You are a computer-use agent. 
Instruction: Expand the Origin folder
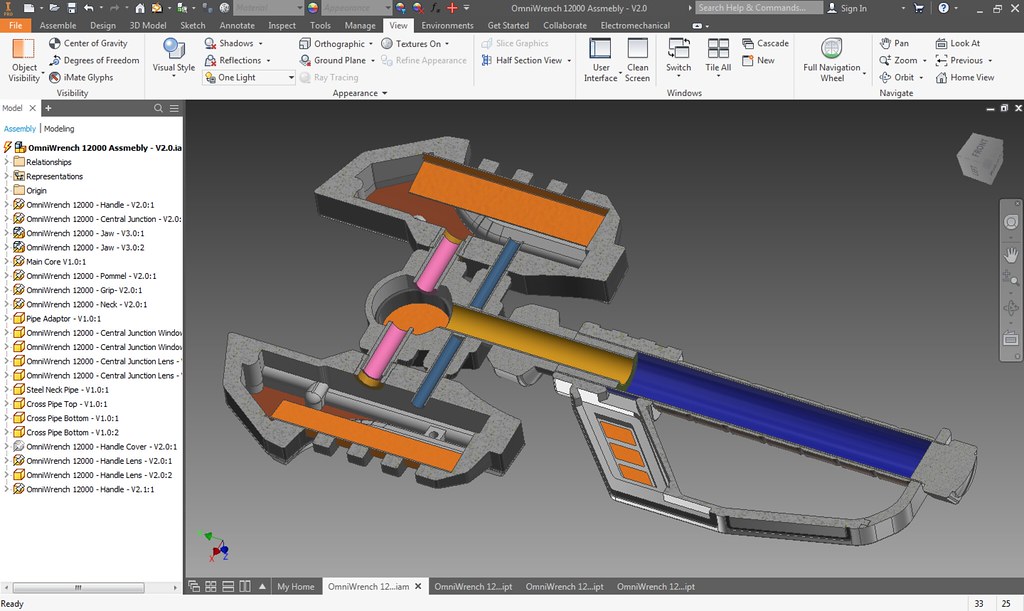(x=7, y=191)
